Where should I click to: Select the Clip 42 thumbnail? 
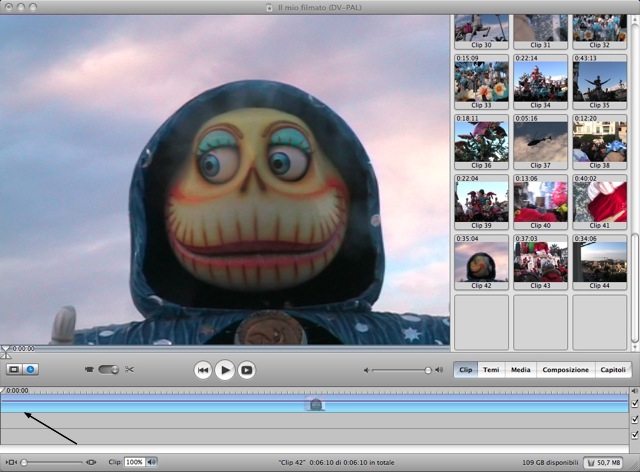pos(482,262)
